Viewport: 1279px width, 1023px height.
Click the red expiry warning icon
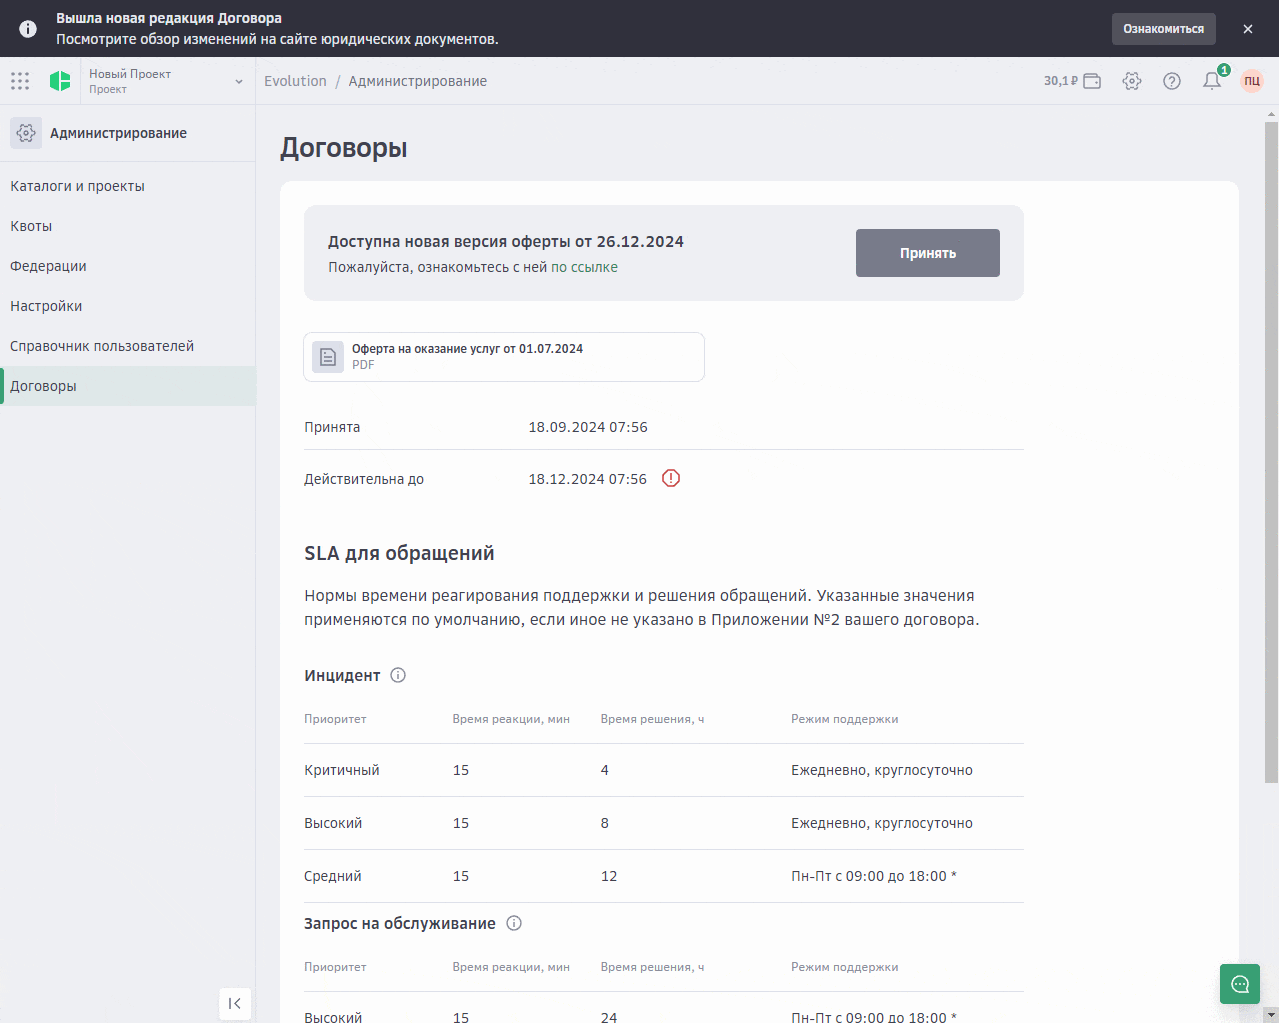click(x=671, y=478)
